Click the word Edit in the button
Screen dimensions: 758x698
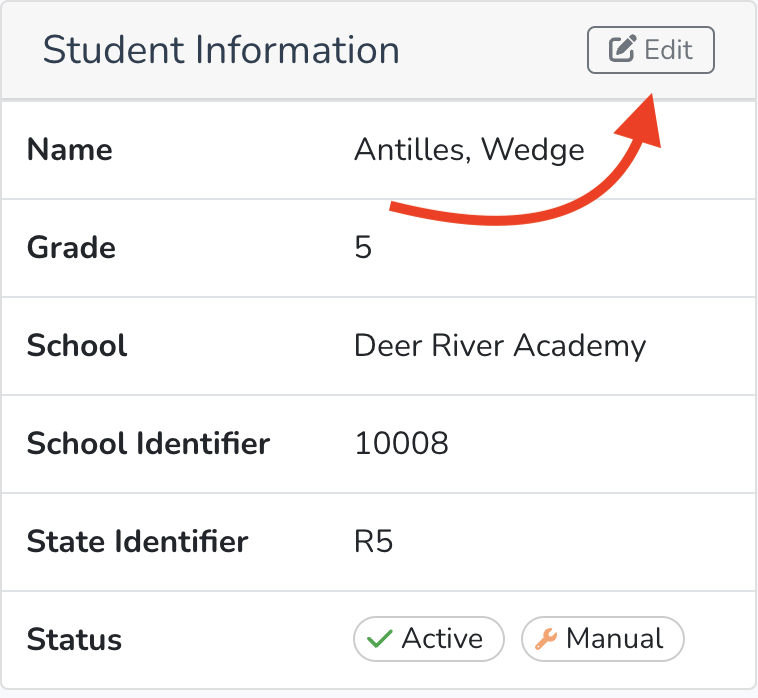coord(669,49)
